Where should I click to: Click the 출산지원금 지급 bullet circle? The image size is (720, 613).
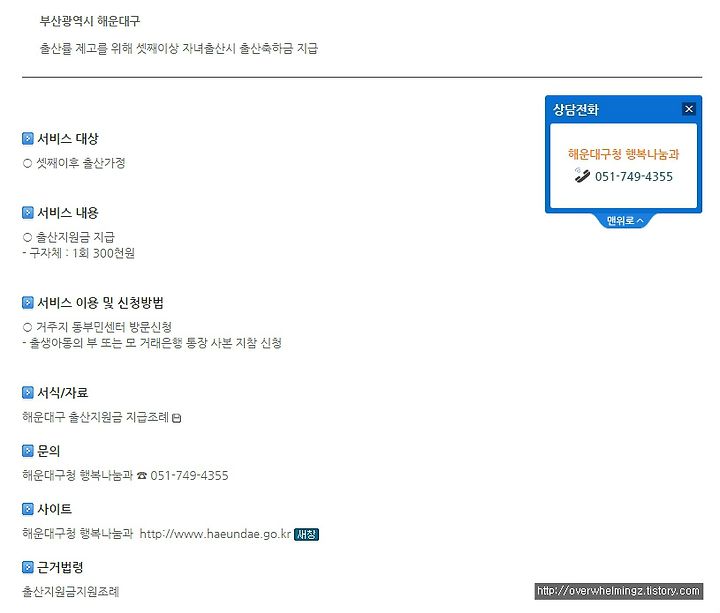[27, 237]
